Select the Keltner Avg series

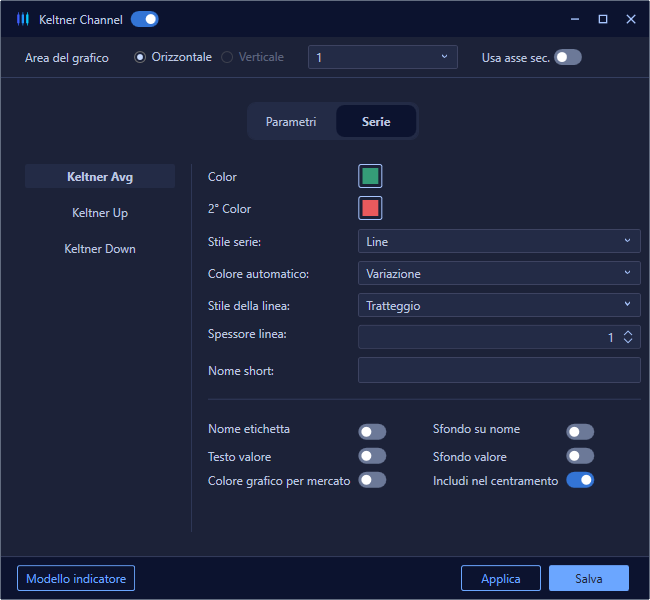(x=100, y=177)
